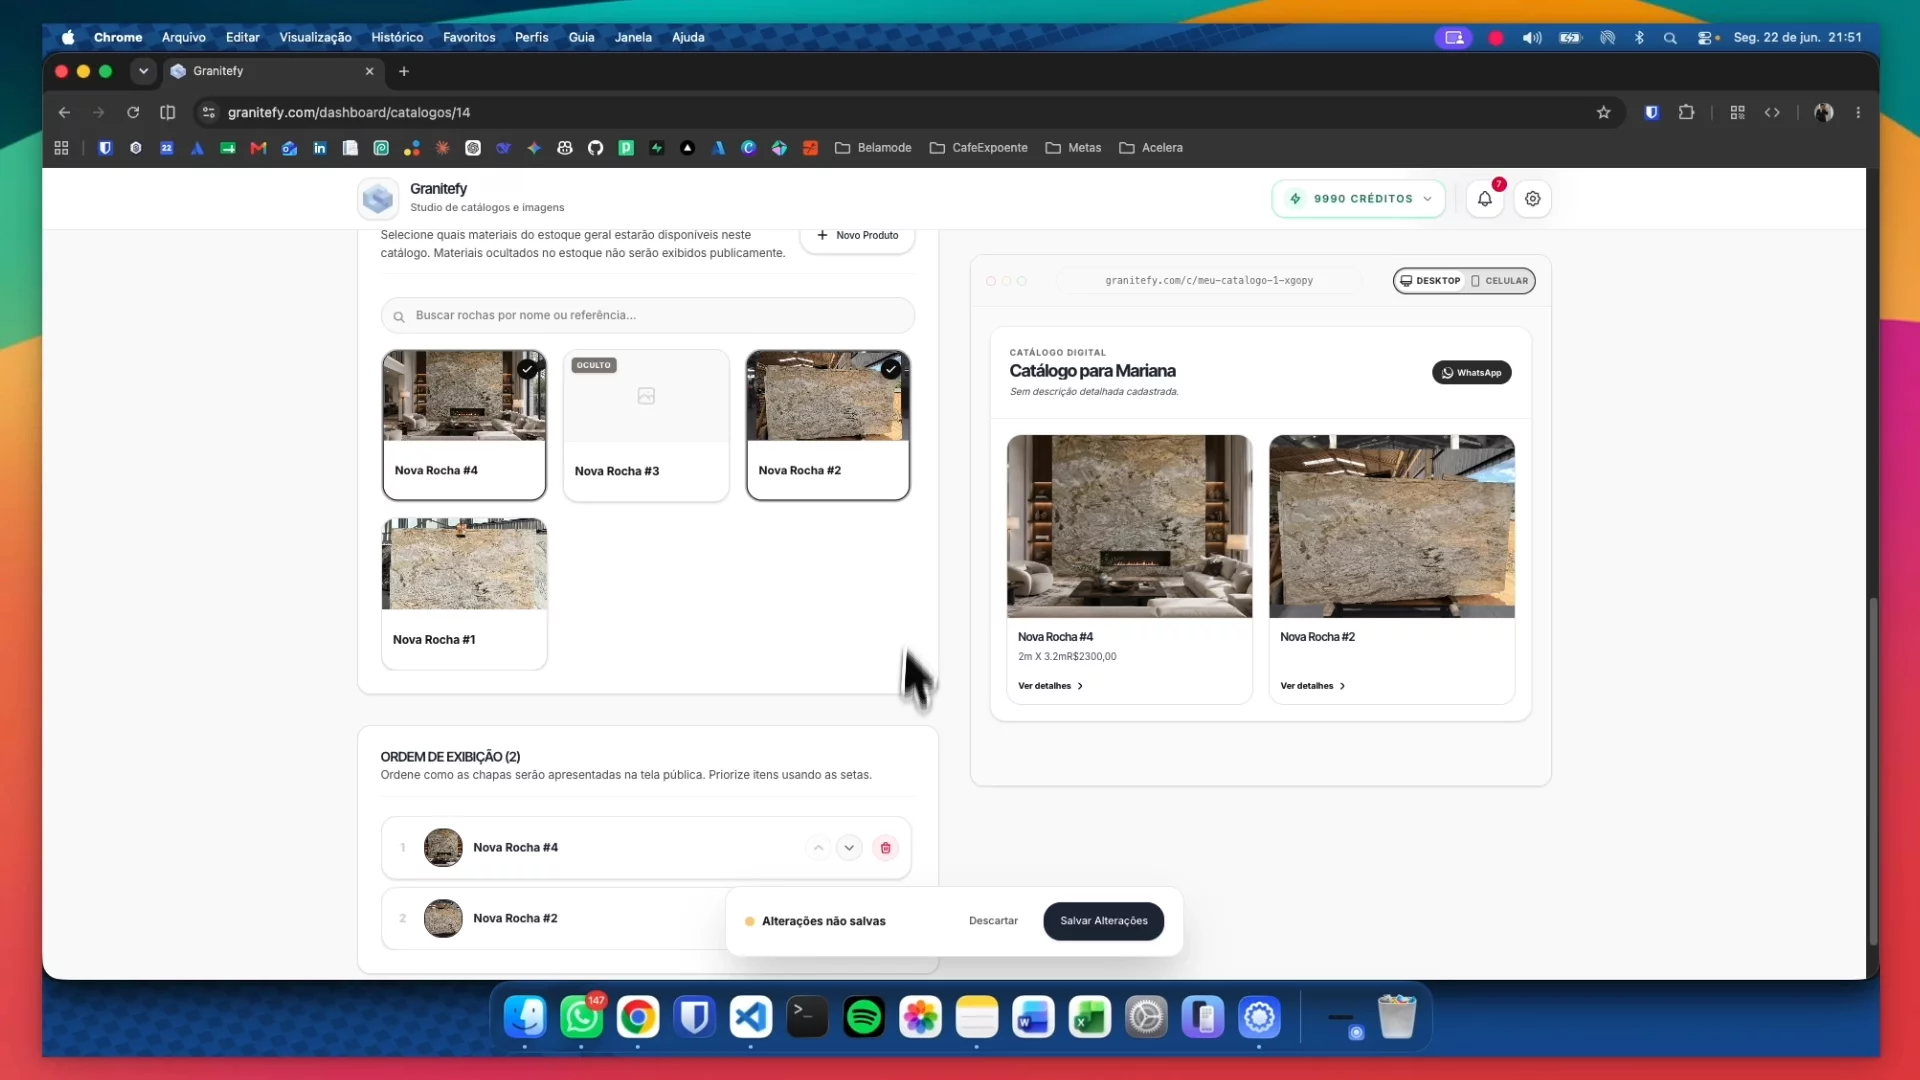The height and width of the screenshot is (1080, 1920).
Task: Expand the 9990 Créditos dropdown
Action: pyautogui.click(x=1359, y=199)
